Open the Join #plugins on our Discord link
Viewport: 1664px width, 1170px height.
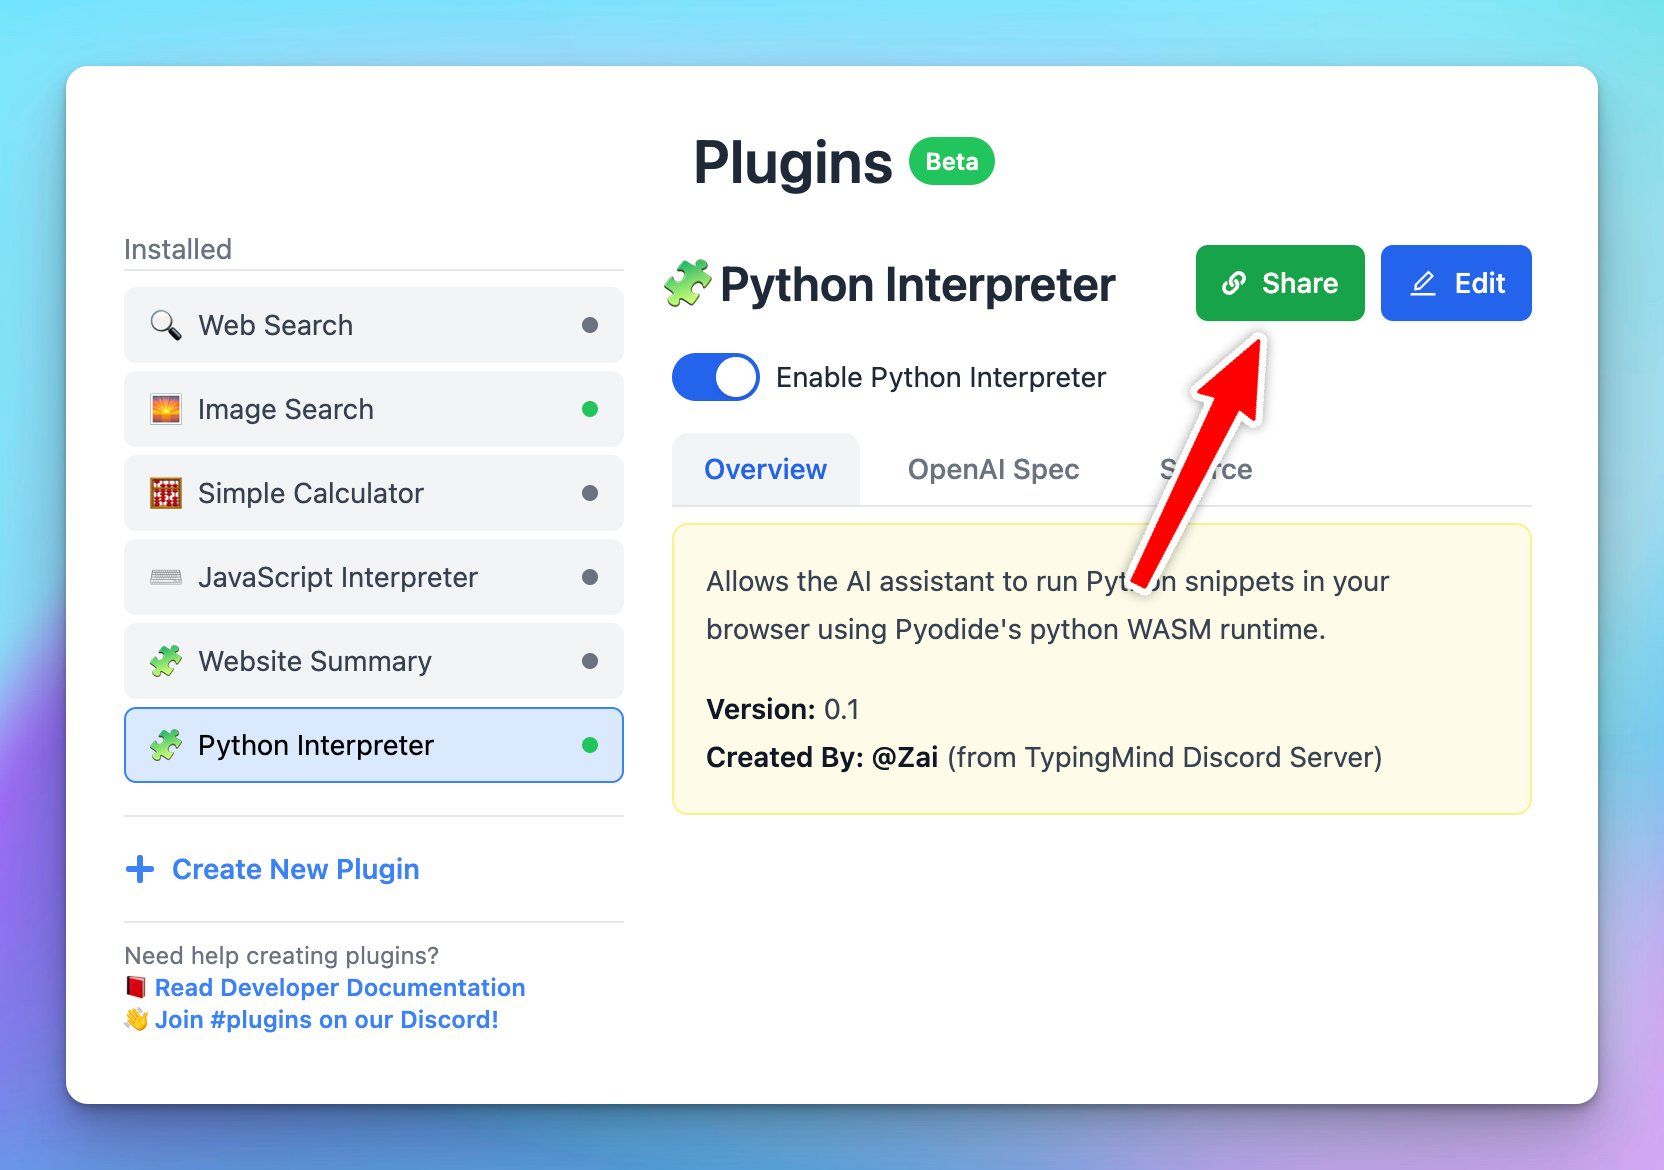coord(326,1019)
